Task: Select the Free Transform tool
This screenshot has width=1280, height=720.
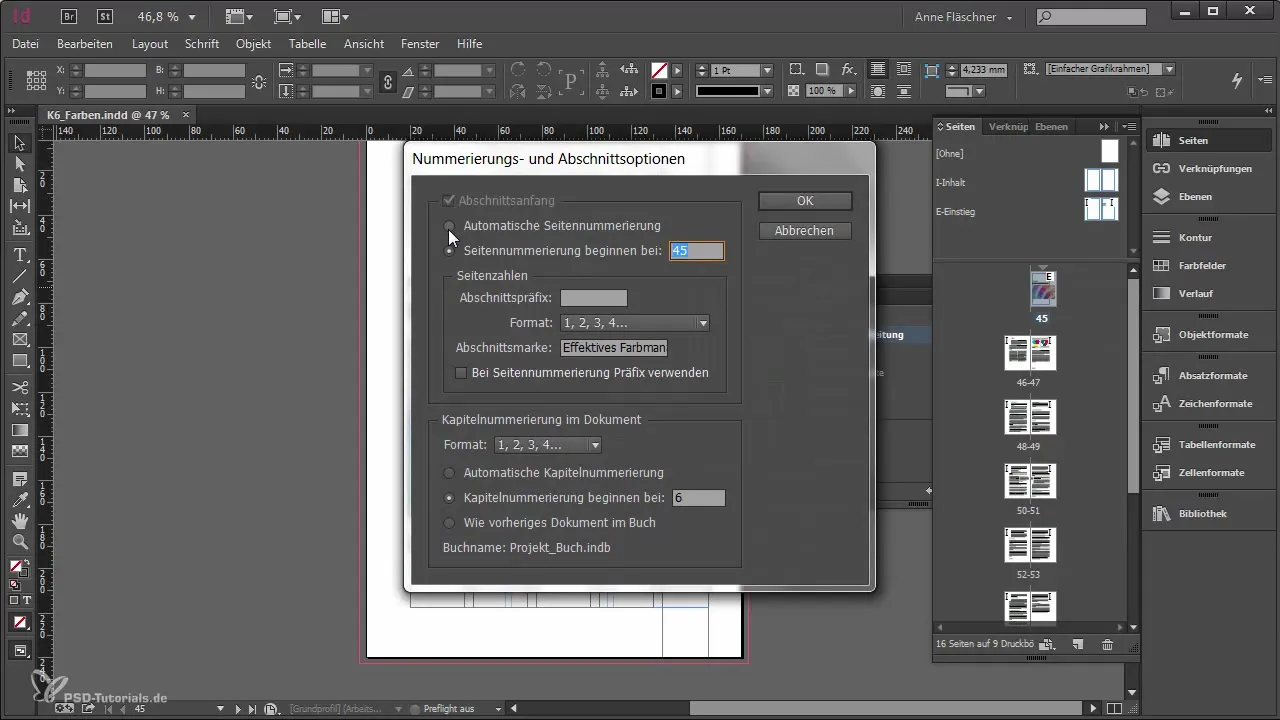Action: [x=19, y=408]
